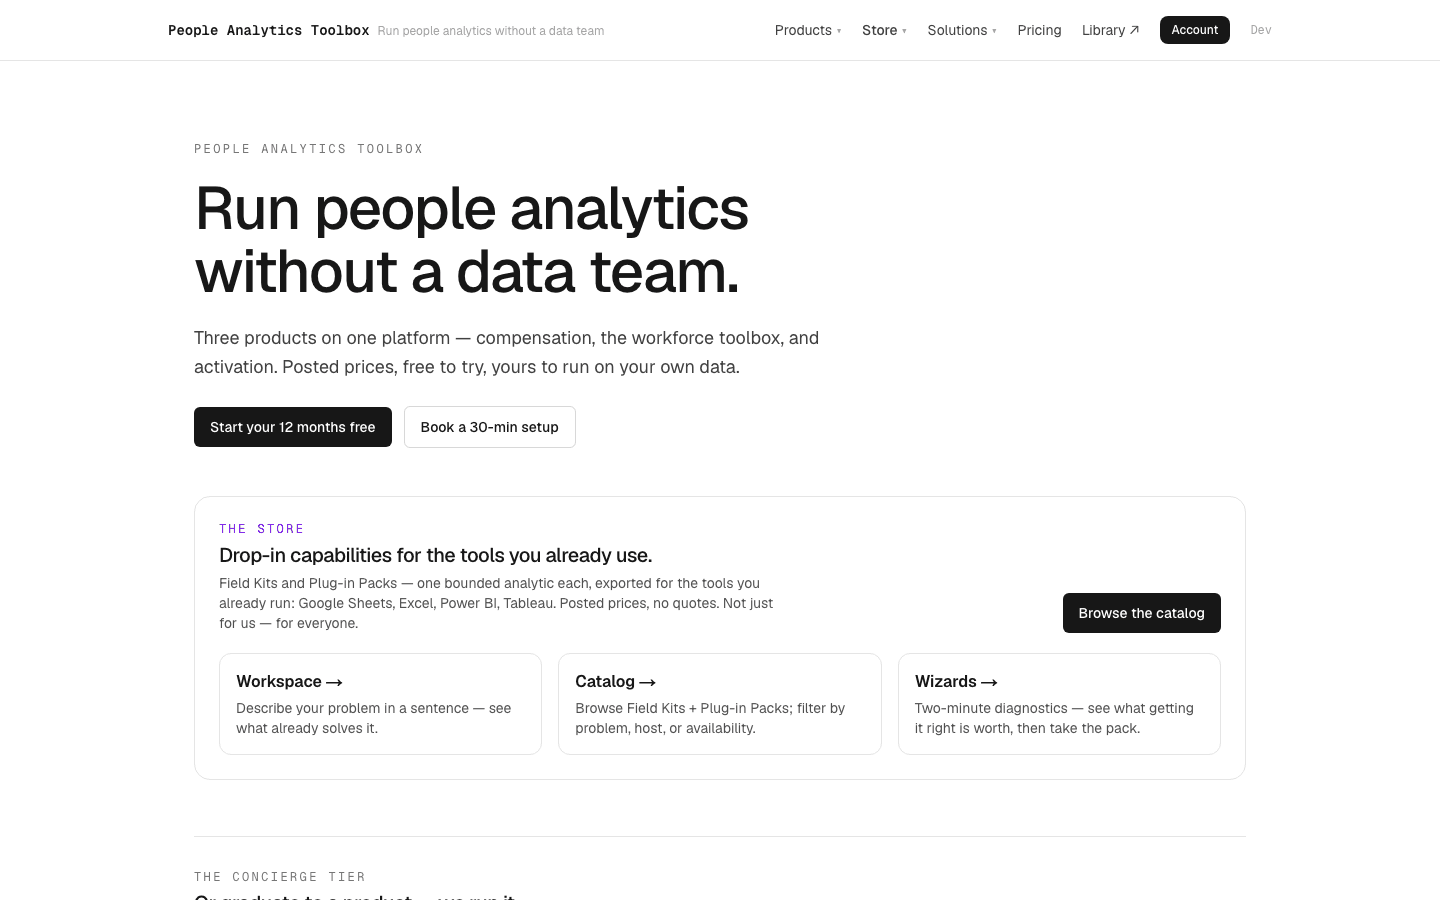Click "THE CONCIERGE TIER" label
The width and height of the screenshot is (1440, 900).
[280, 877]
